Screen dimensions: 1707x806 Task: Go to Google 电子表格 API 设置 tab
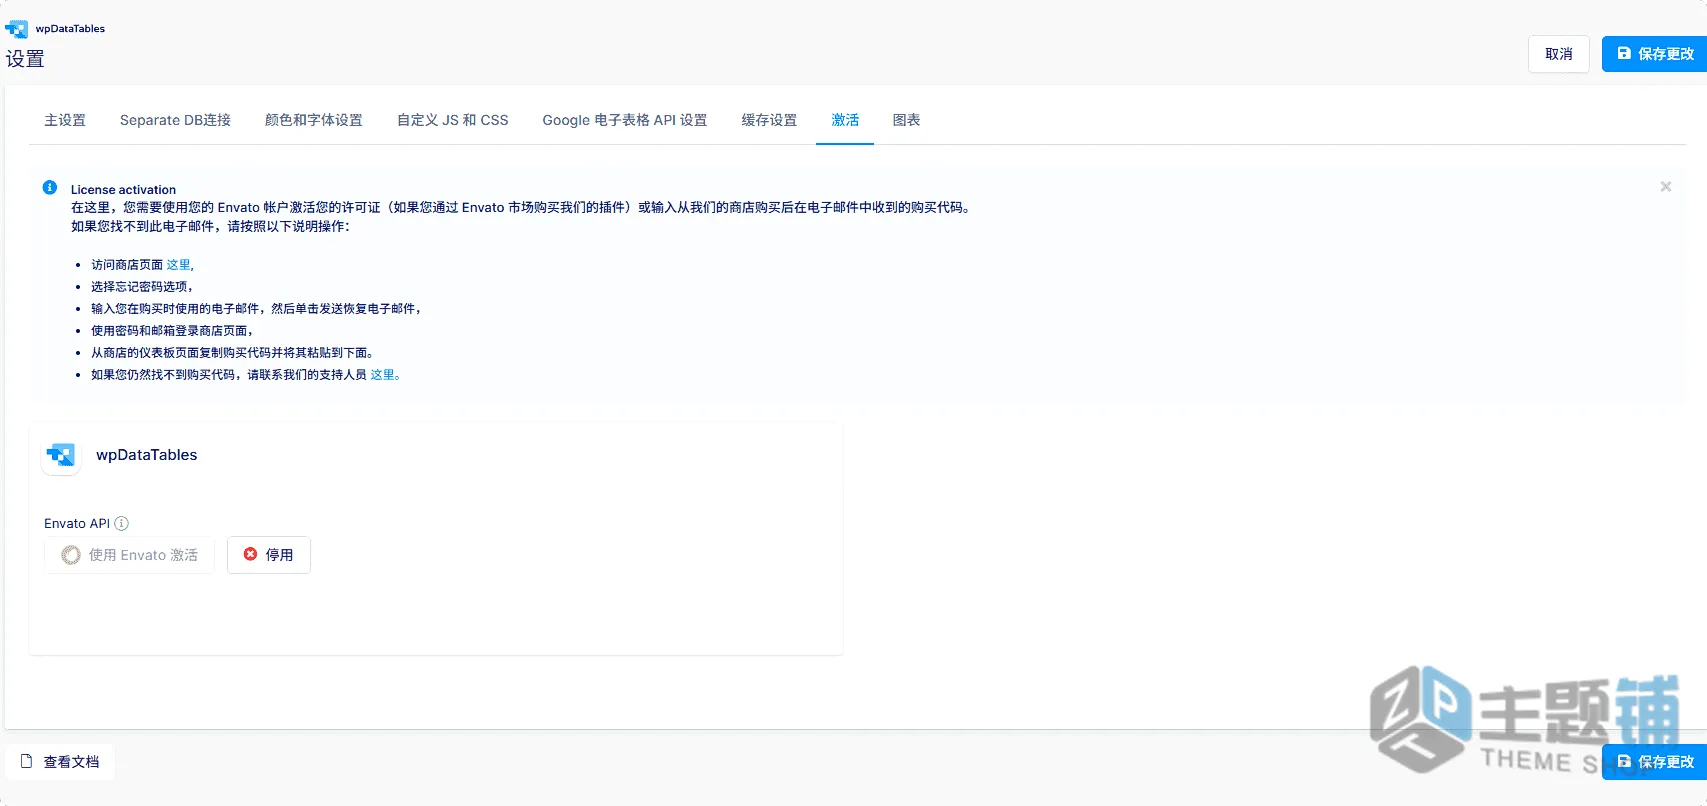pos(625,120)
